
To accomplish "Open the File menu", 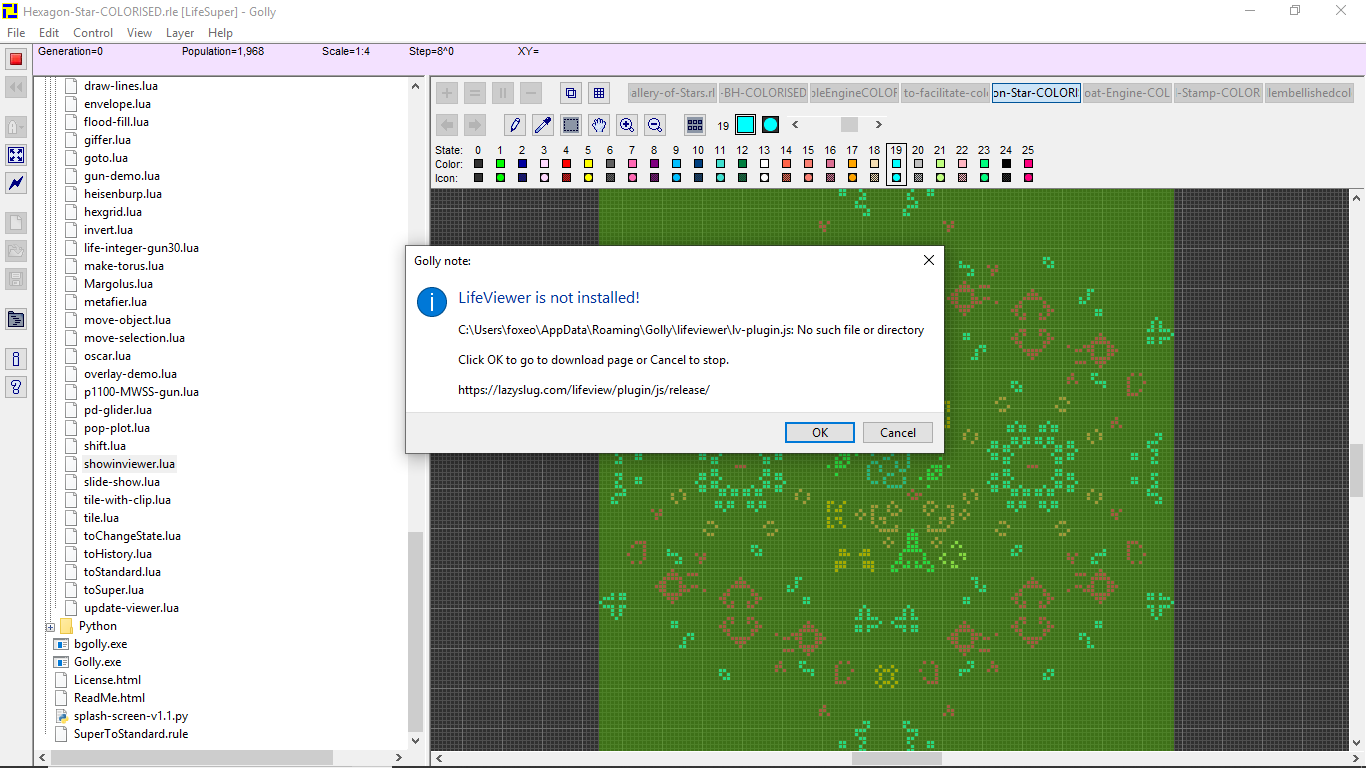I will (16, 33).
